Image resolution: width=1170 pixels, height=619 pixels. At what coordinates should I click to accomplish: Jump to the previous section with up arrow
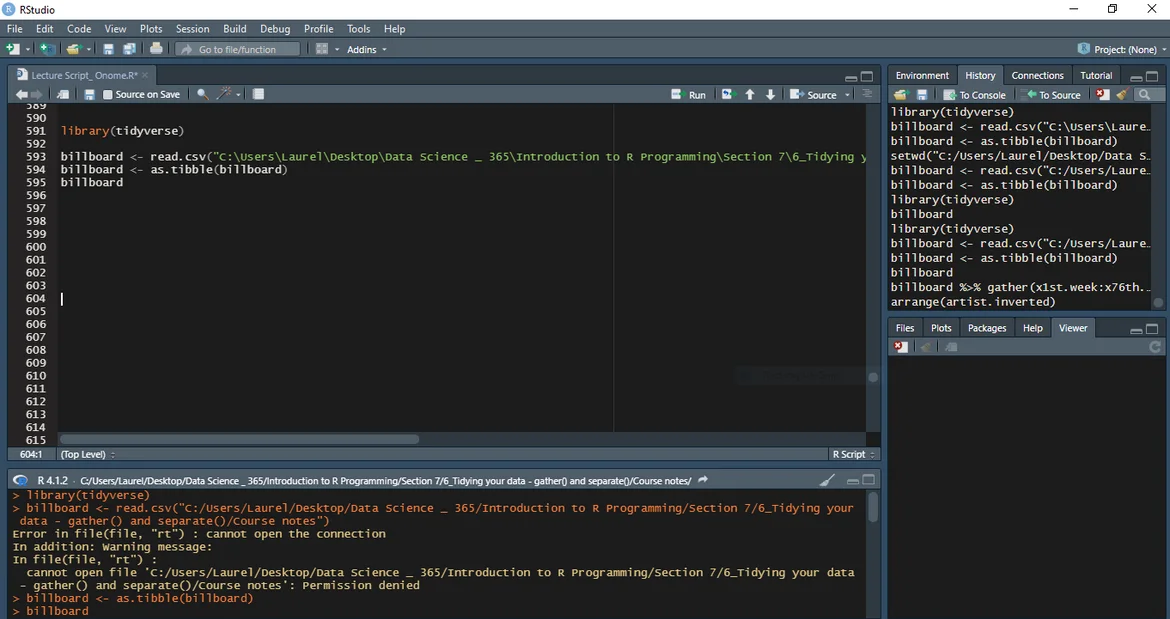(750, 94)
